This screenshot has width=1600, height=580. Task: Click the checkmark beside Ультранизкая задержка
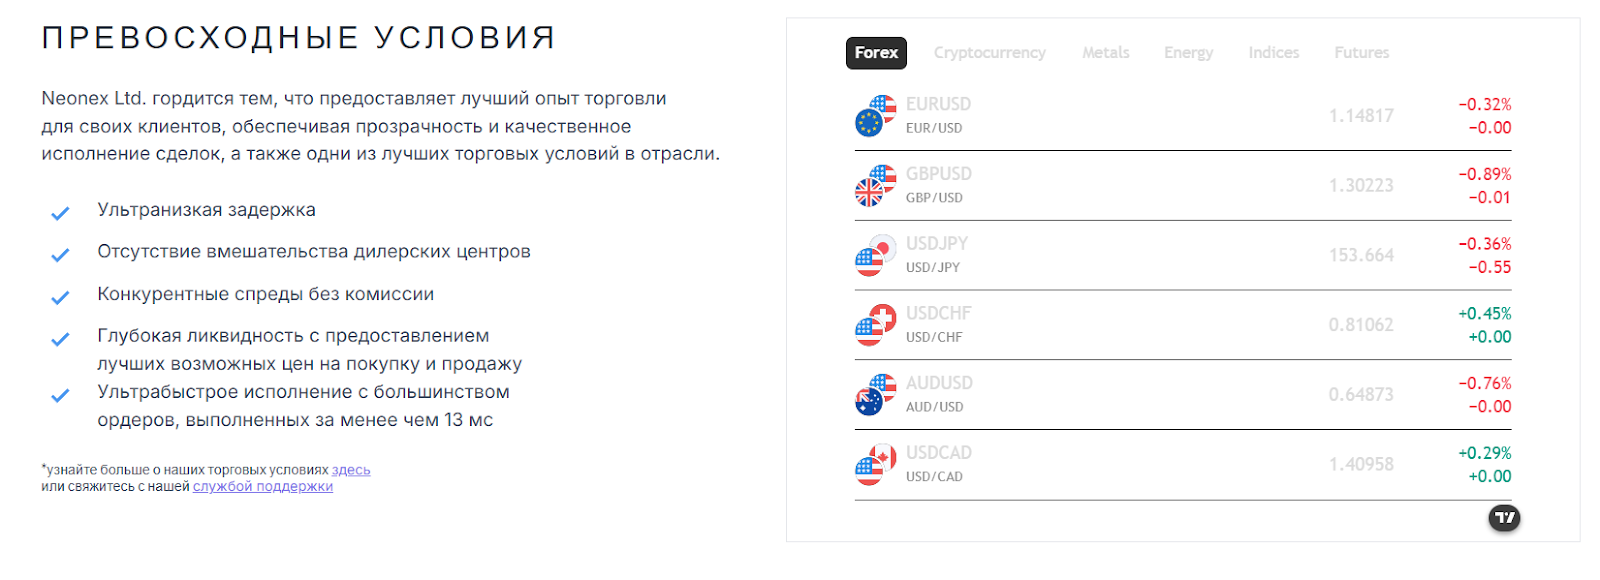tap(59, 212)
